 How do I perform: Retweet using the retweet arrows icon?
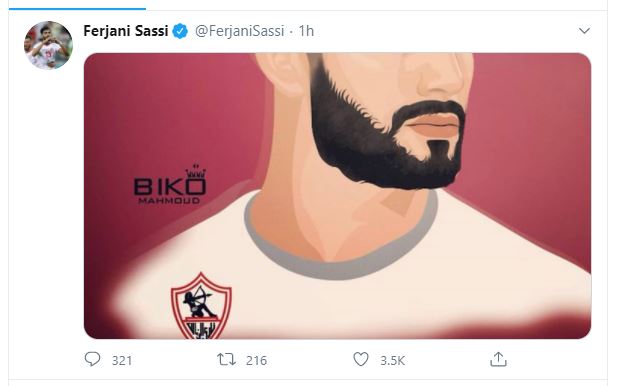[226, 359]
